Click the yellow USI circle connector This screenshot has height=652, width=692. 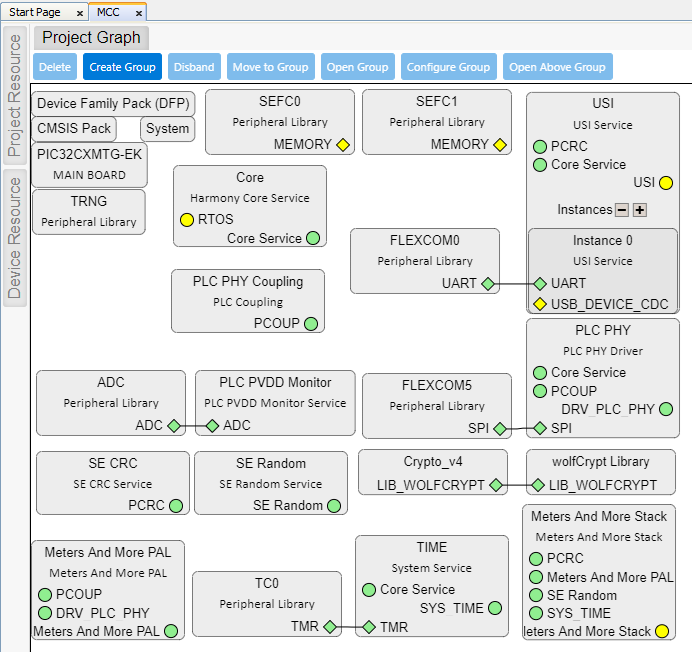pyautogui.click(x=666, y=183)
